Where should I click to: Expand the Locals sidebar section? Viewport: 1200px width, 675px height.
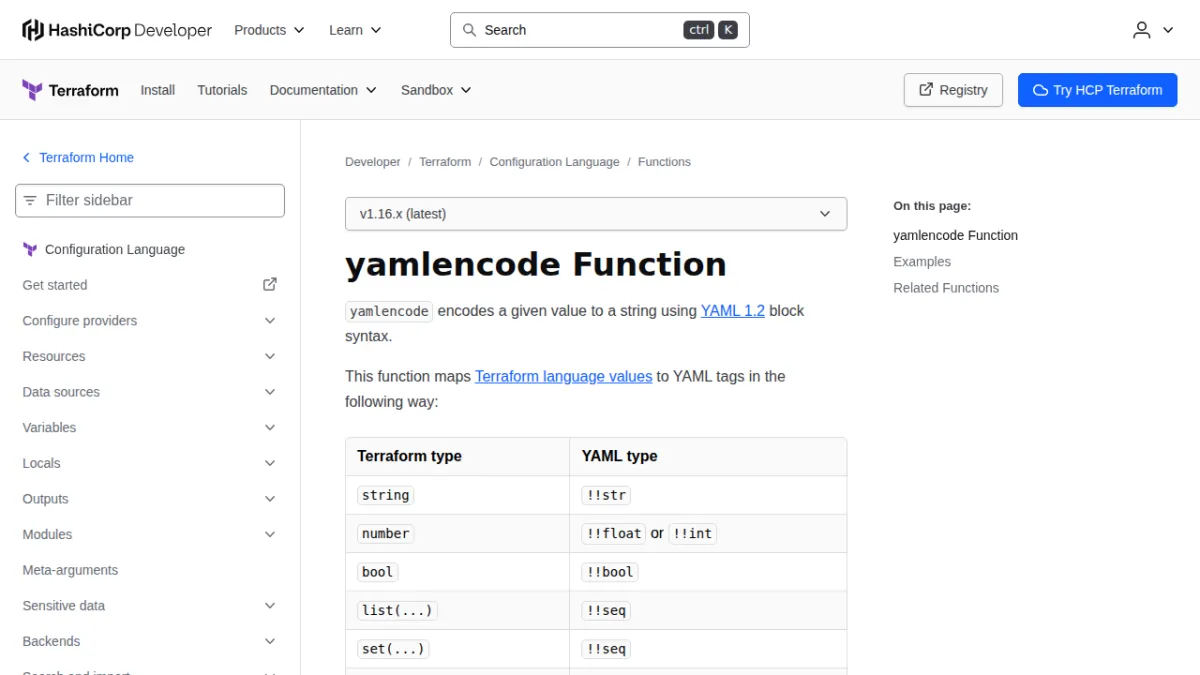tap(150, 464)
